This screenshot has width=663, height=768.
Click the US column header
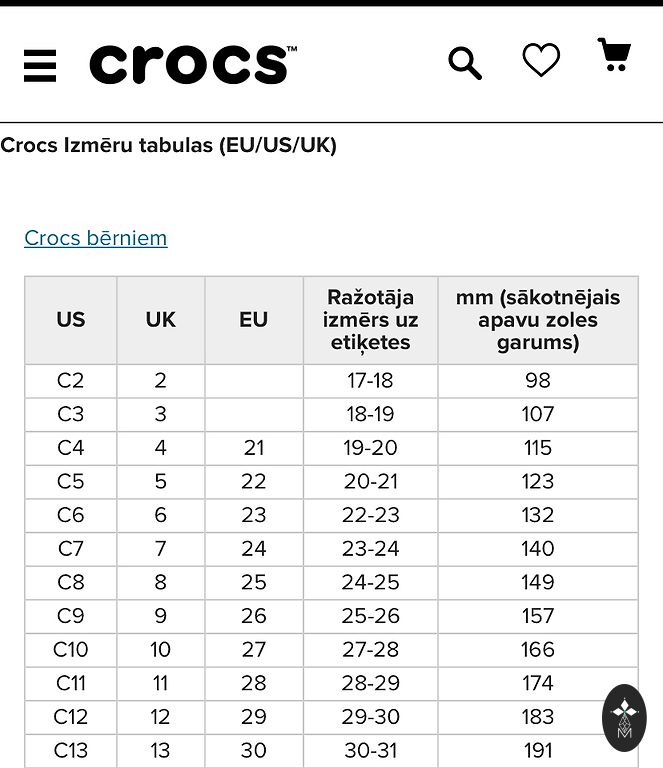pyautogui.click(x=71, y=320)
